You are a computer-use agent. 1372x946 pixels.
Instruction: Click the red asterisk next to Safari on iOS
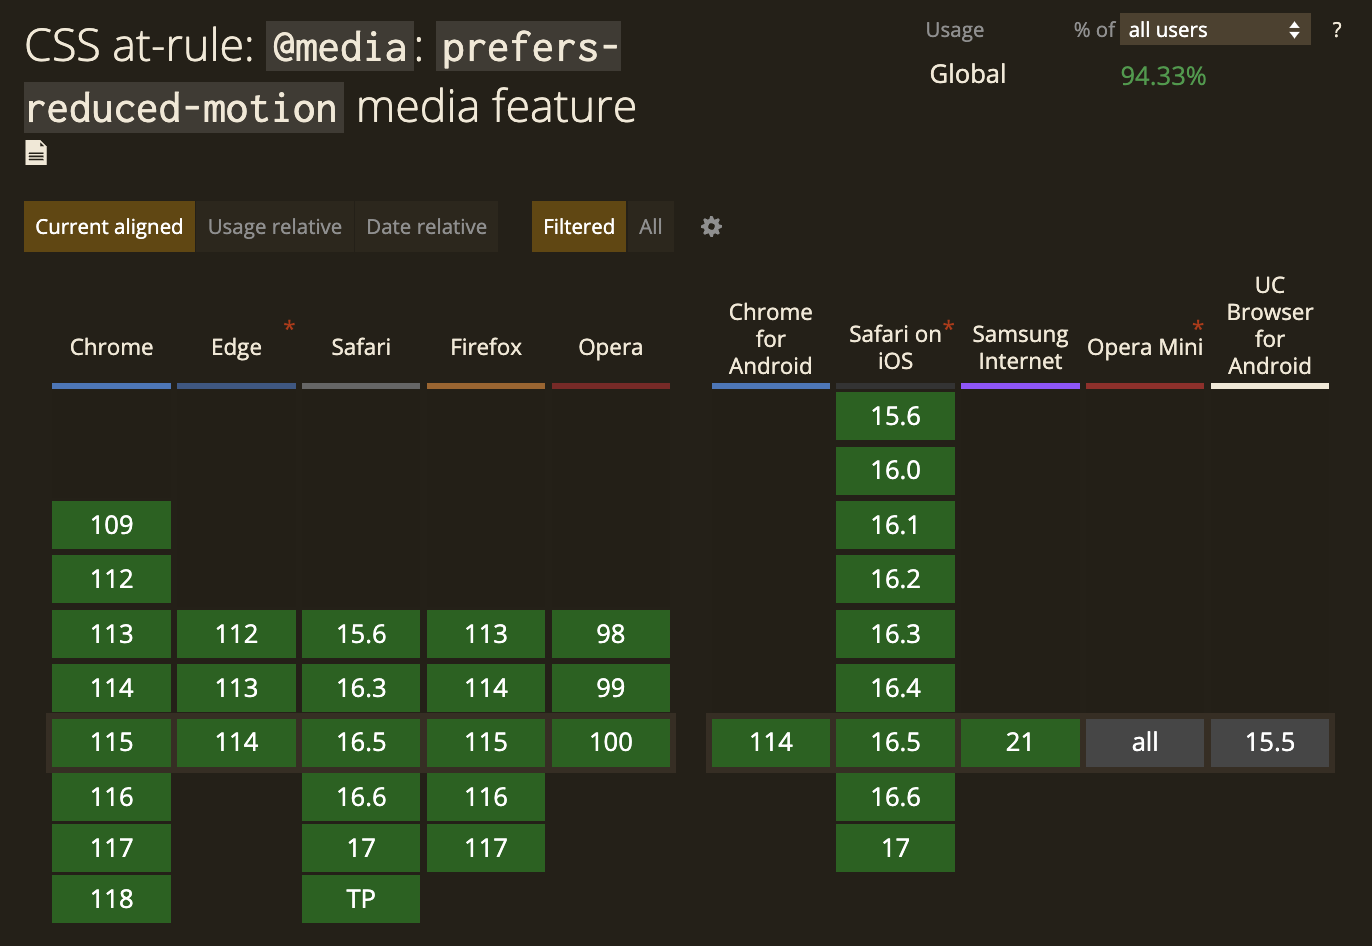[947, 324]
